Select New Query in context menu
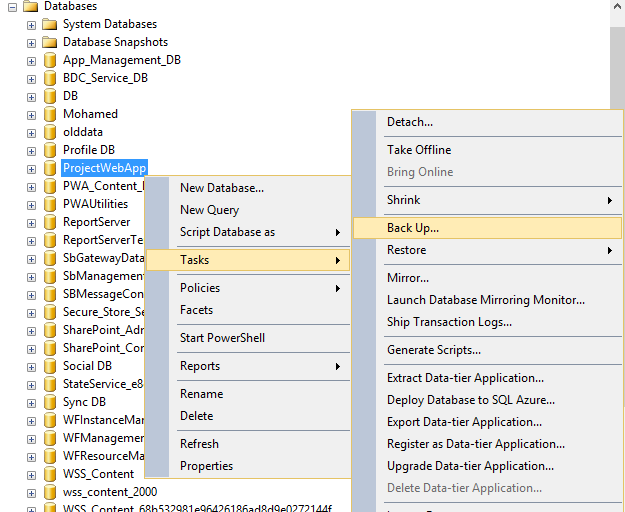The image size is (625, 512). tap(209, 210)
